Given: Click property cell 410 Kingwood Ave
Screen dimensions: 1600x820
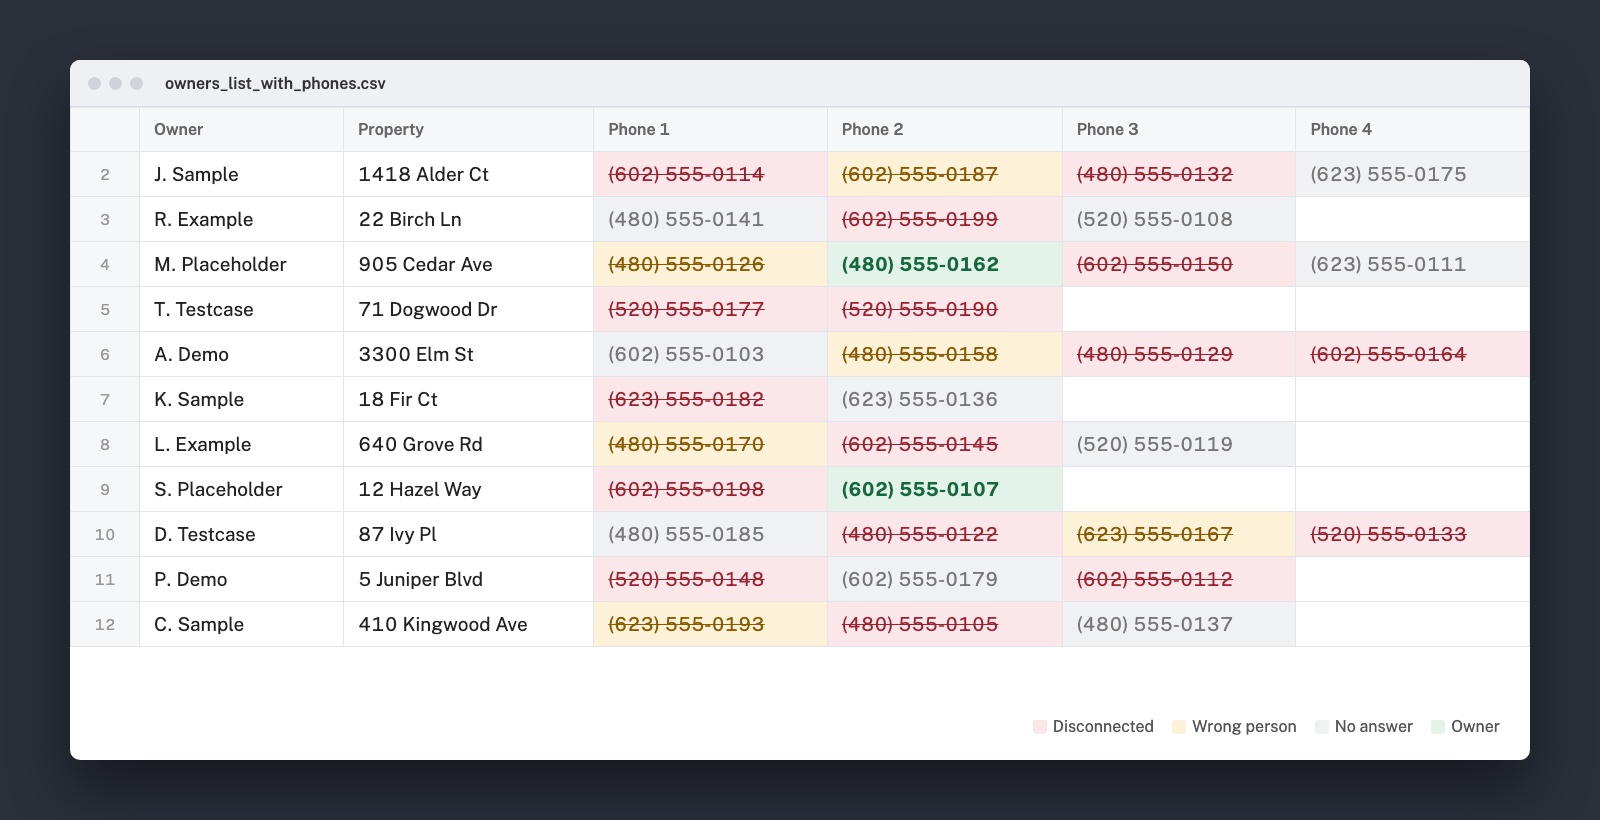Looking at the screenshot, I should [468, 624].
